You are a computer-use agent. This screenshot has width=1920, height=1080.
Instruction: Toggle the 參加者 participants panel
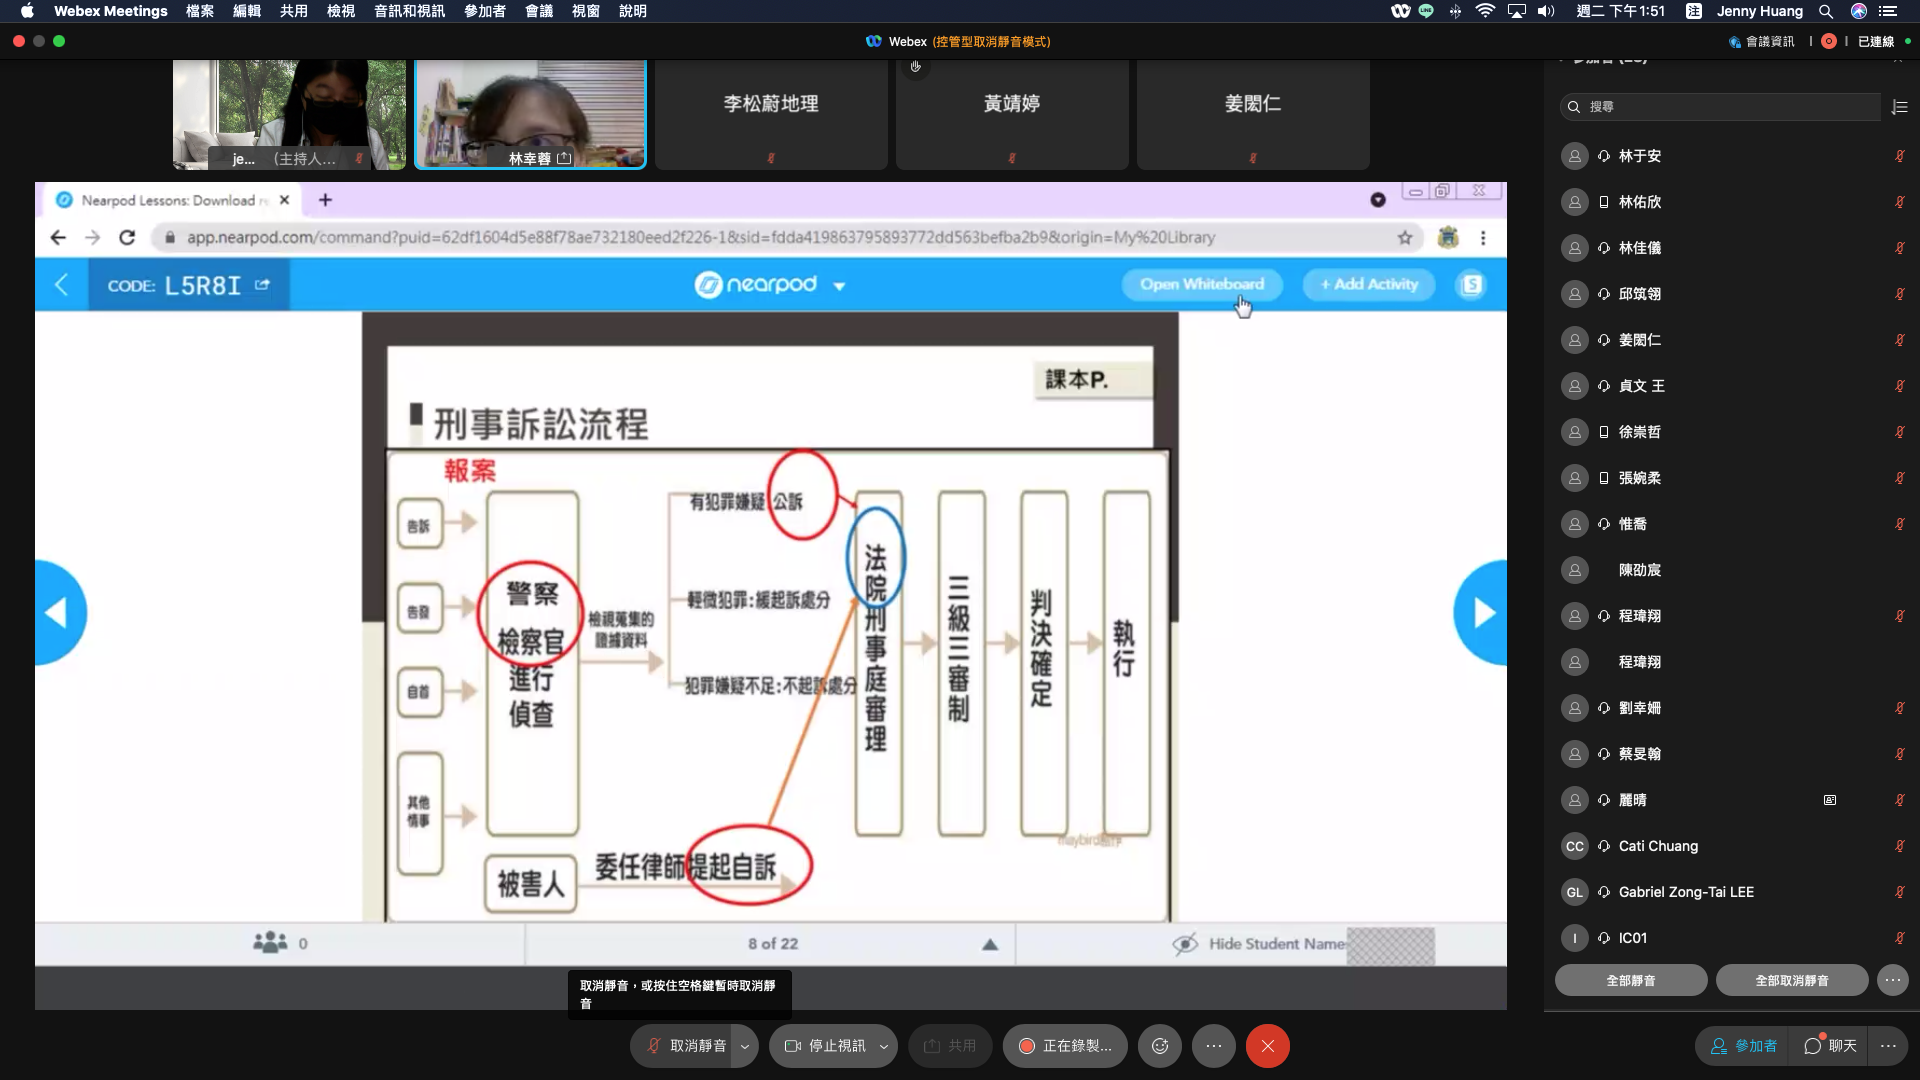(x=1743, y=1046)
